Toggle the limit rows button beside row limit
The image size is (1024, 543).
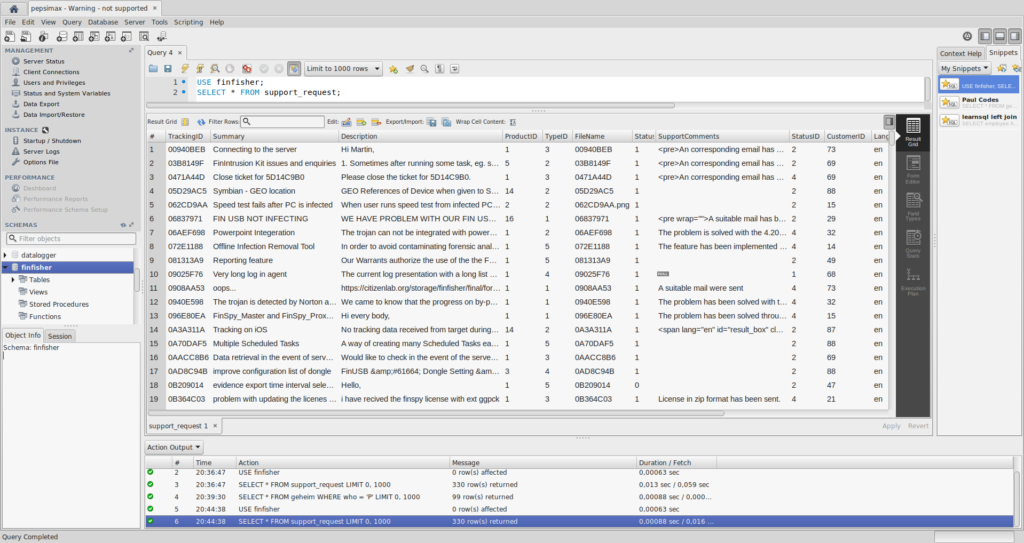294,69
